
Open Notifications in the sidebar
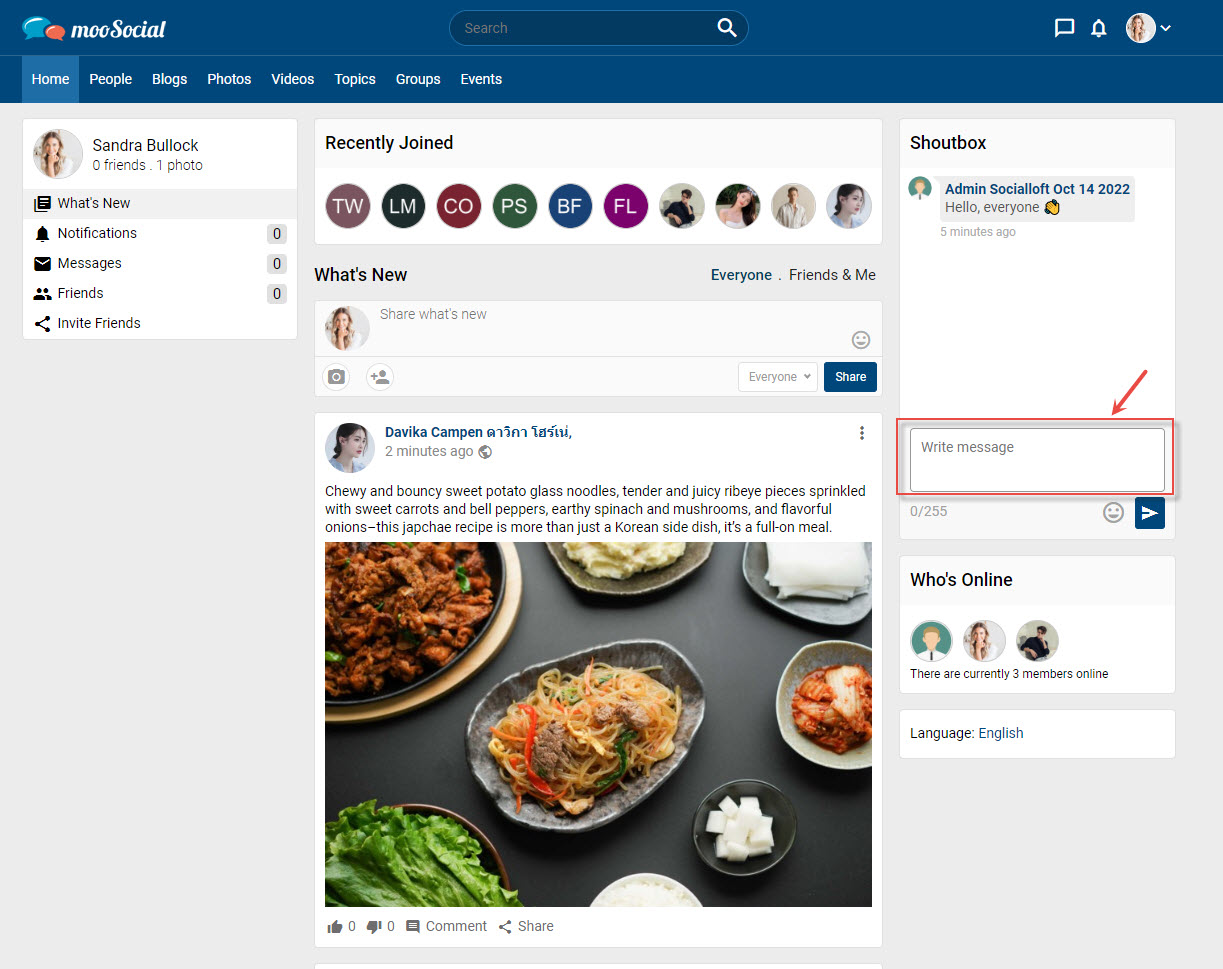click(x=160, y=233)
